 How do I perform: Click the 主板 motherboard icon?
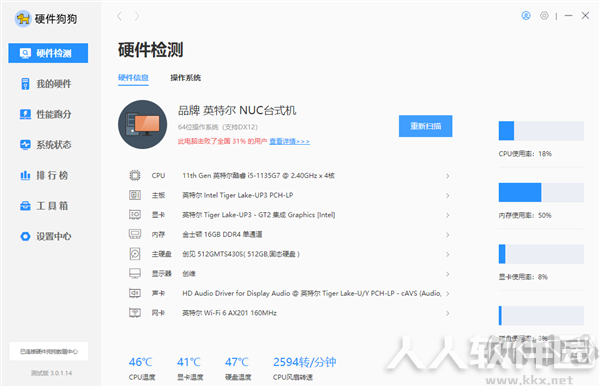(135, 195)
